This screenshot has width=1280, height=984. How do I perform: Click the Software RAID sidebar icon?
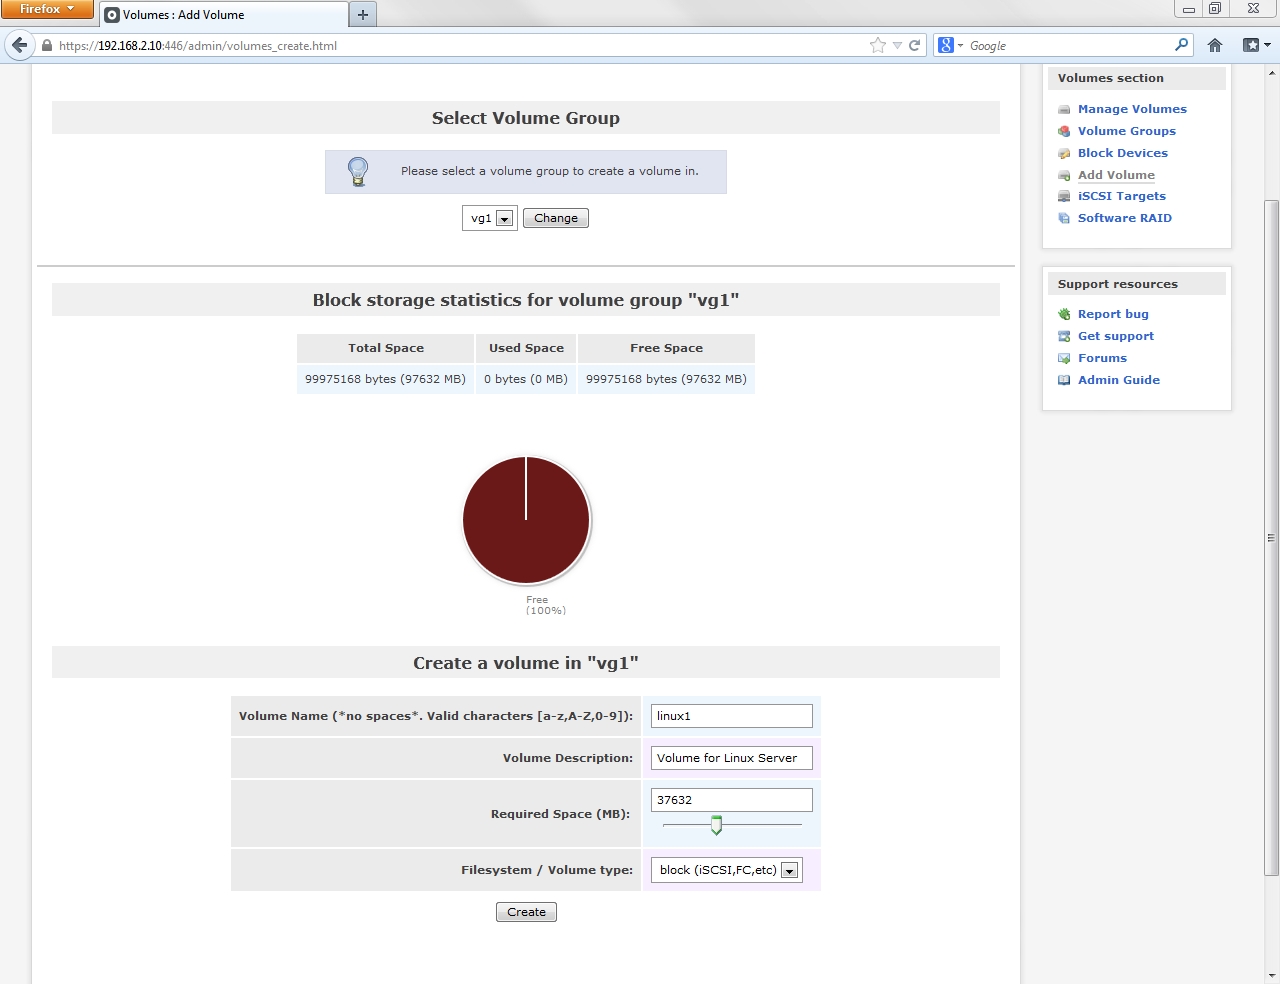pos(1064,219)
